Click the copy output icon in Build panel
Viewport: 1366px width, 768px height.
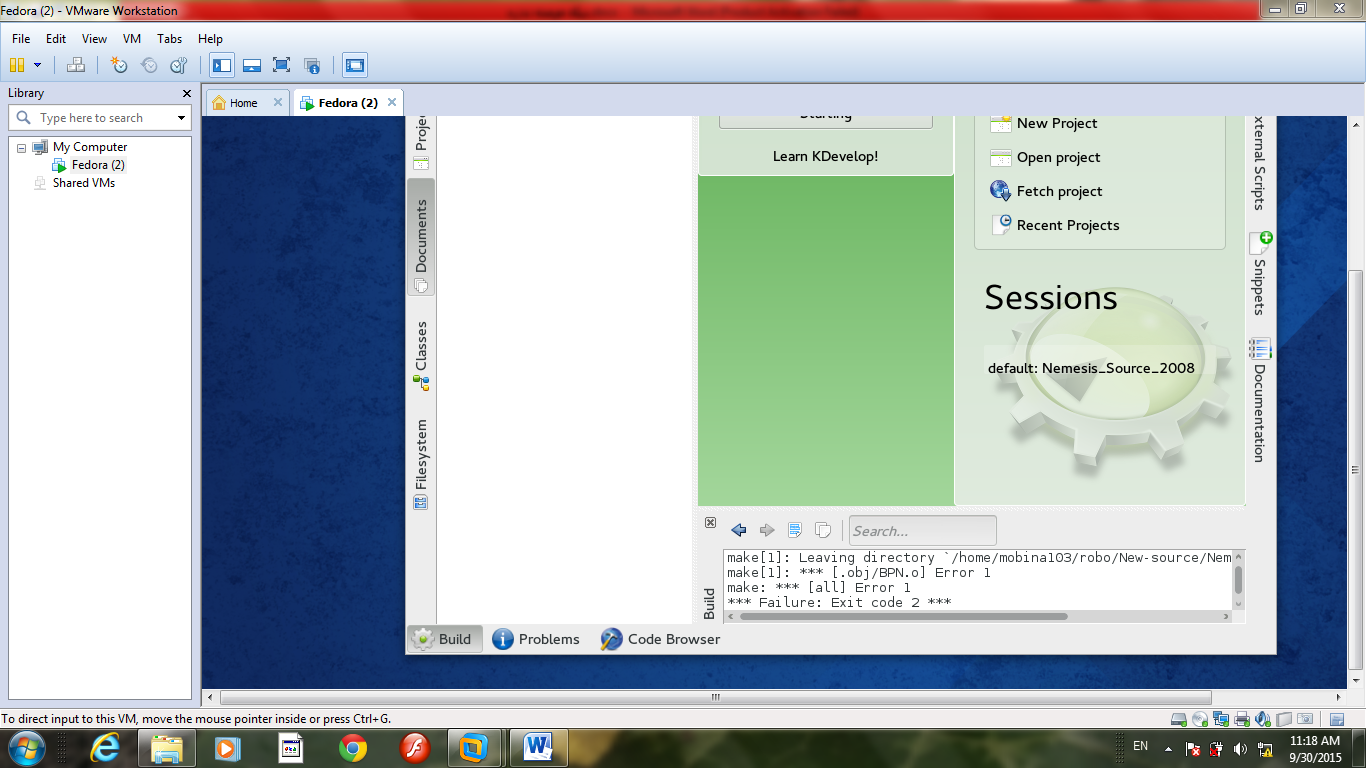823,530
